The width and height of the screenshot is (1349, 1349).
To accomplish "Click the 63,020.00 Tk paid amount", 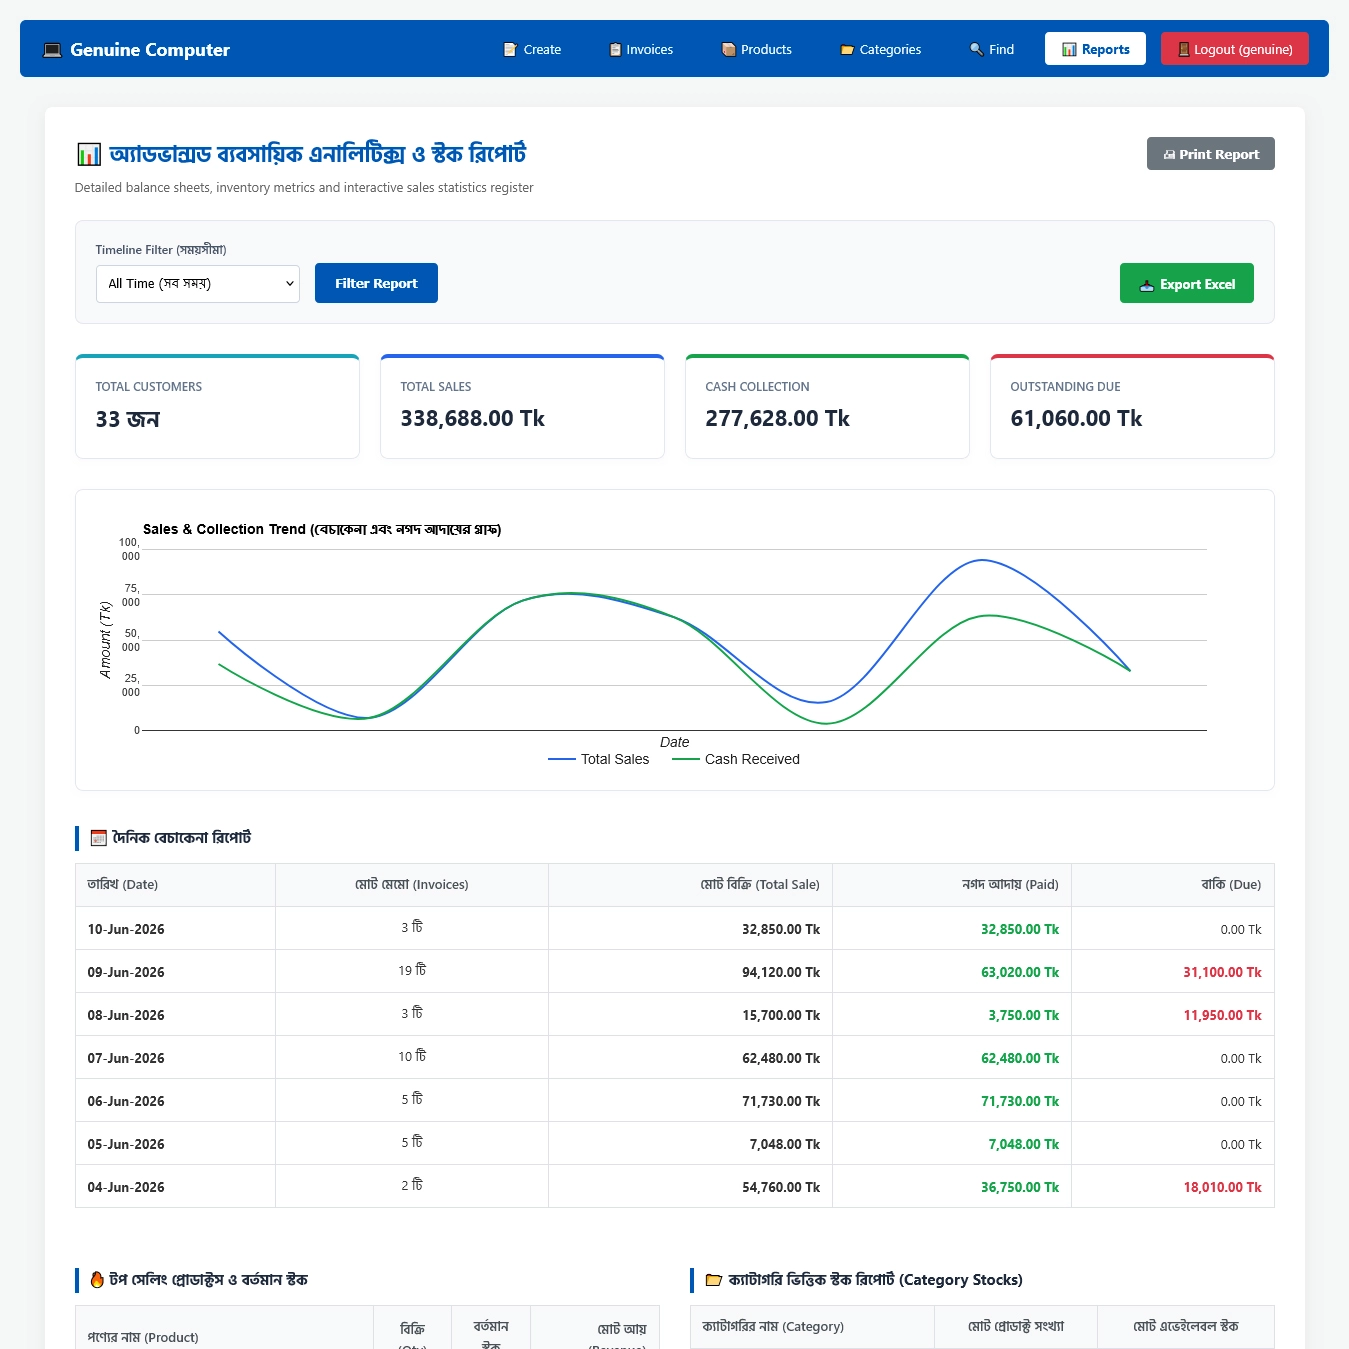I will 1020,973.
